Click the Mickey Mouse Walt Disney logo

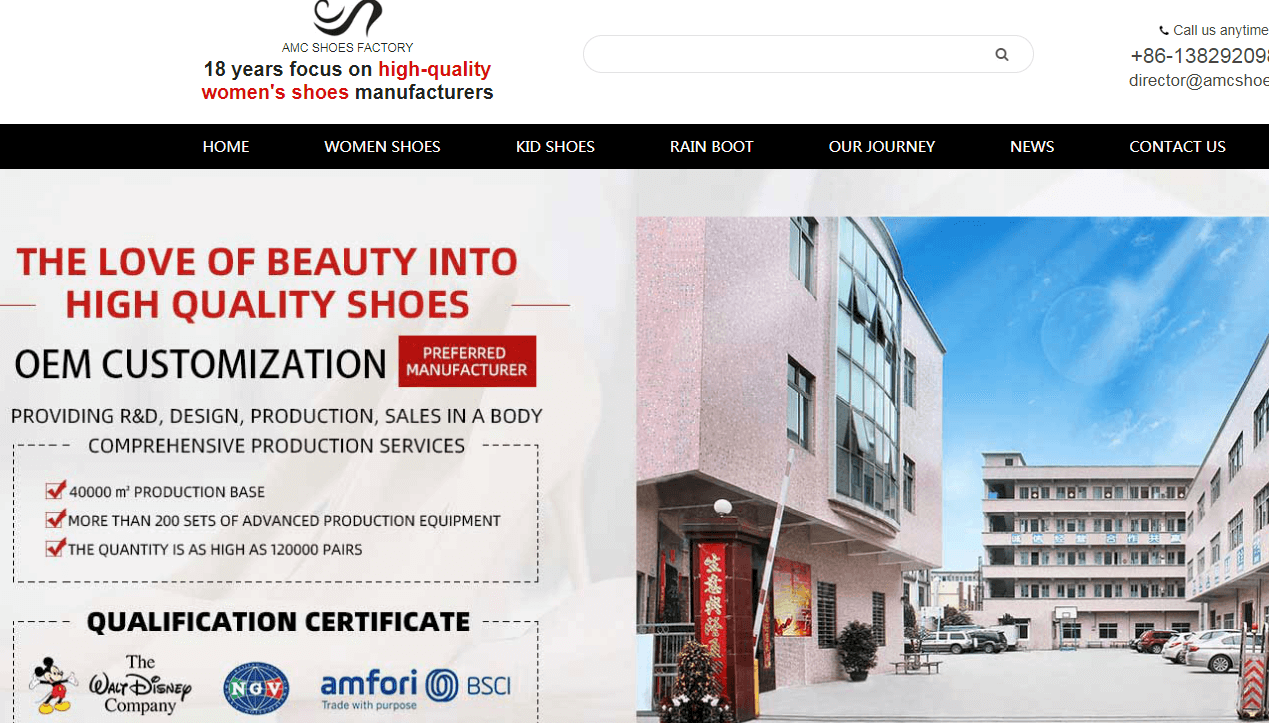(110, 685)
